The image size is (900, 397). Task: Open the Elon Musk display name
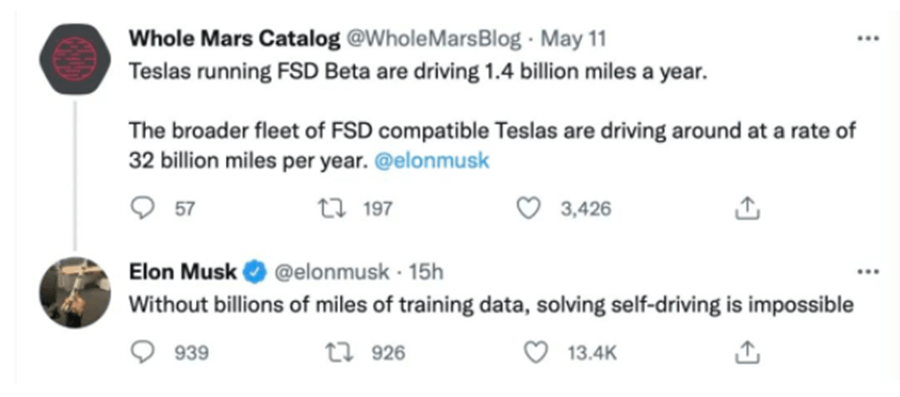pos(183,273)
